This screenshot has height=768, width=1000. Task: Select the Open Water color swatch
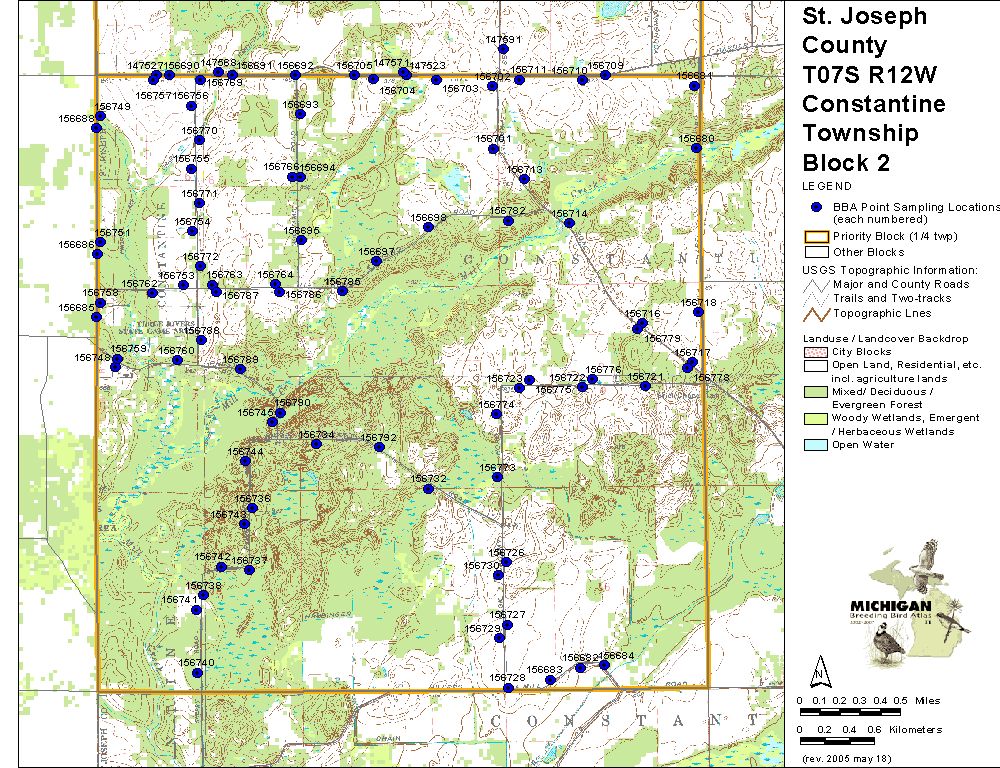(x=816, y=445)
